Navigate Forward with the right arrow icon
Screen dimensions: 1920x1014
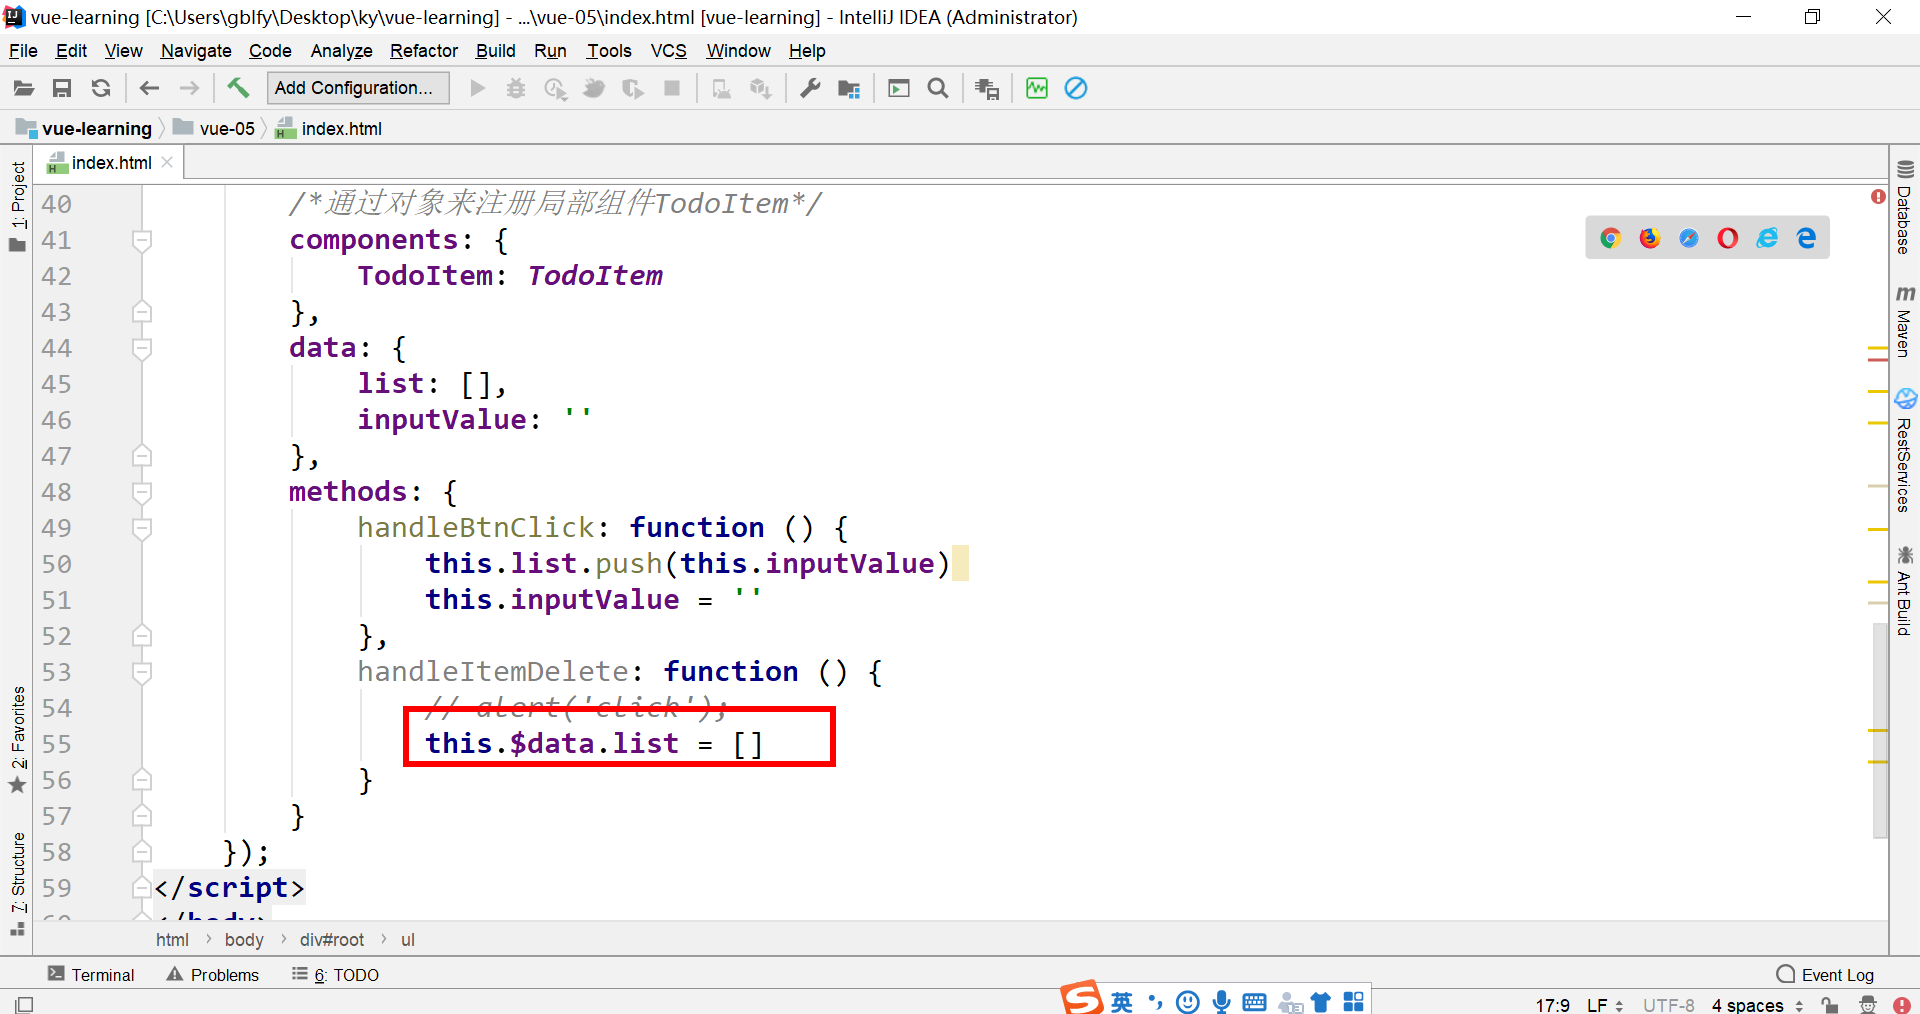click(189, 88)
